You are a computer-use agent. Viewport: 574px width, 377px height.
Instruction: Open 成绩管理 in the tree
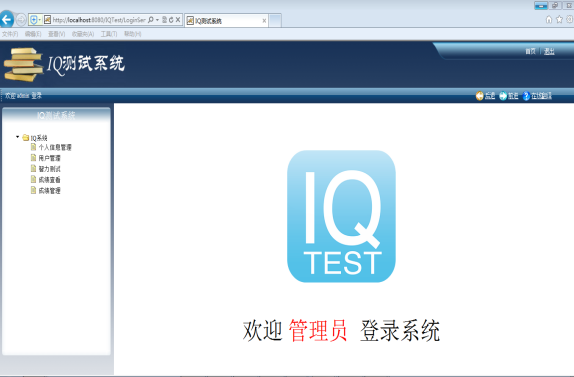50,191
